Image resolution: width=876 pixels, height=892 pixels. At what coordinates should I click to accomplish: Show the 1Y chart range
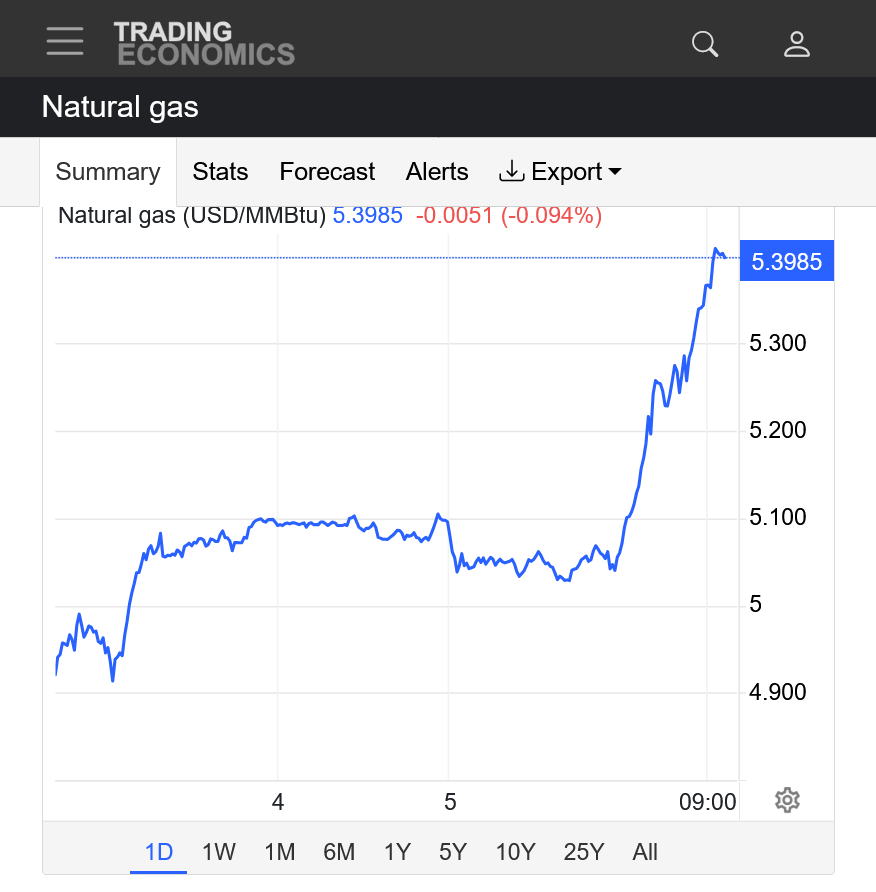click(397, 852)
